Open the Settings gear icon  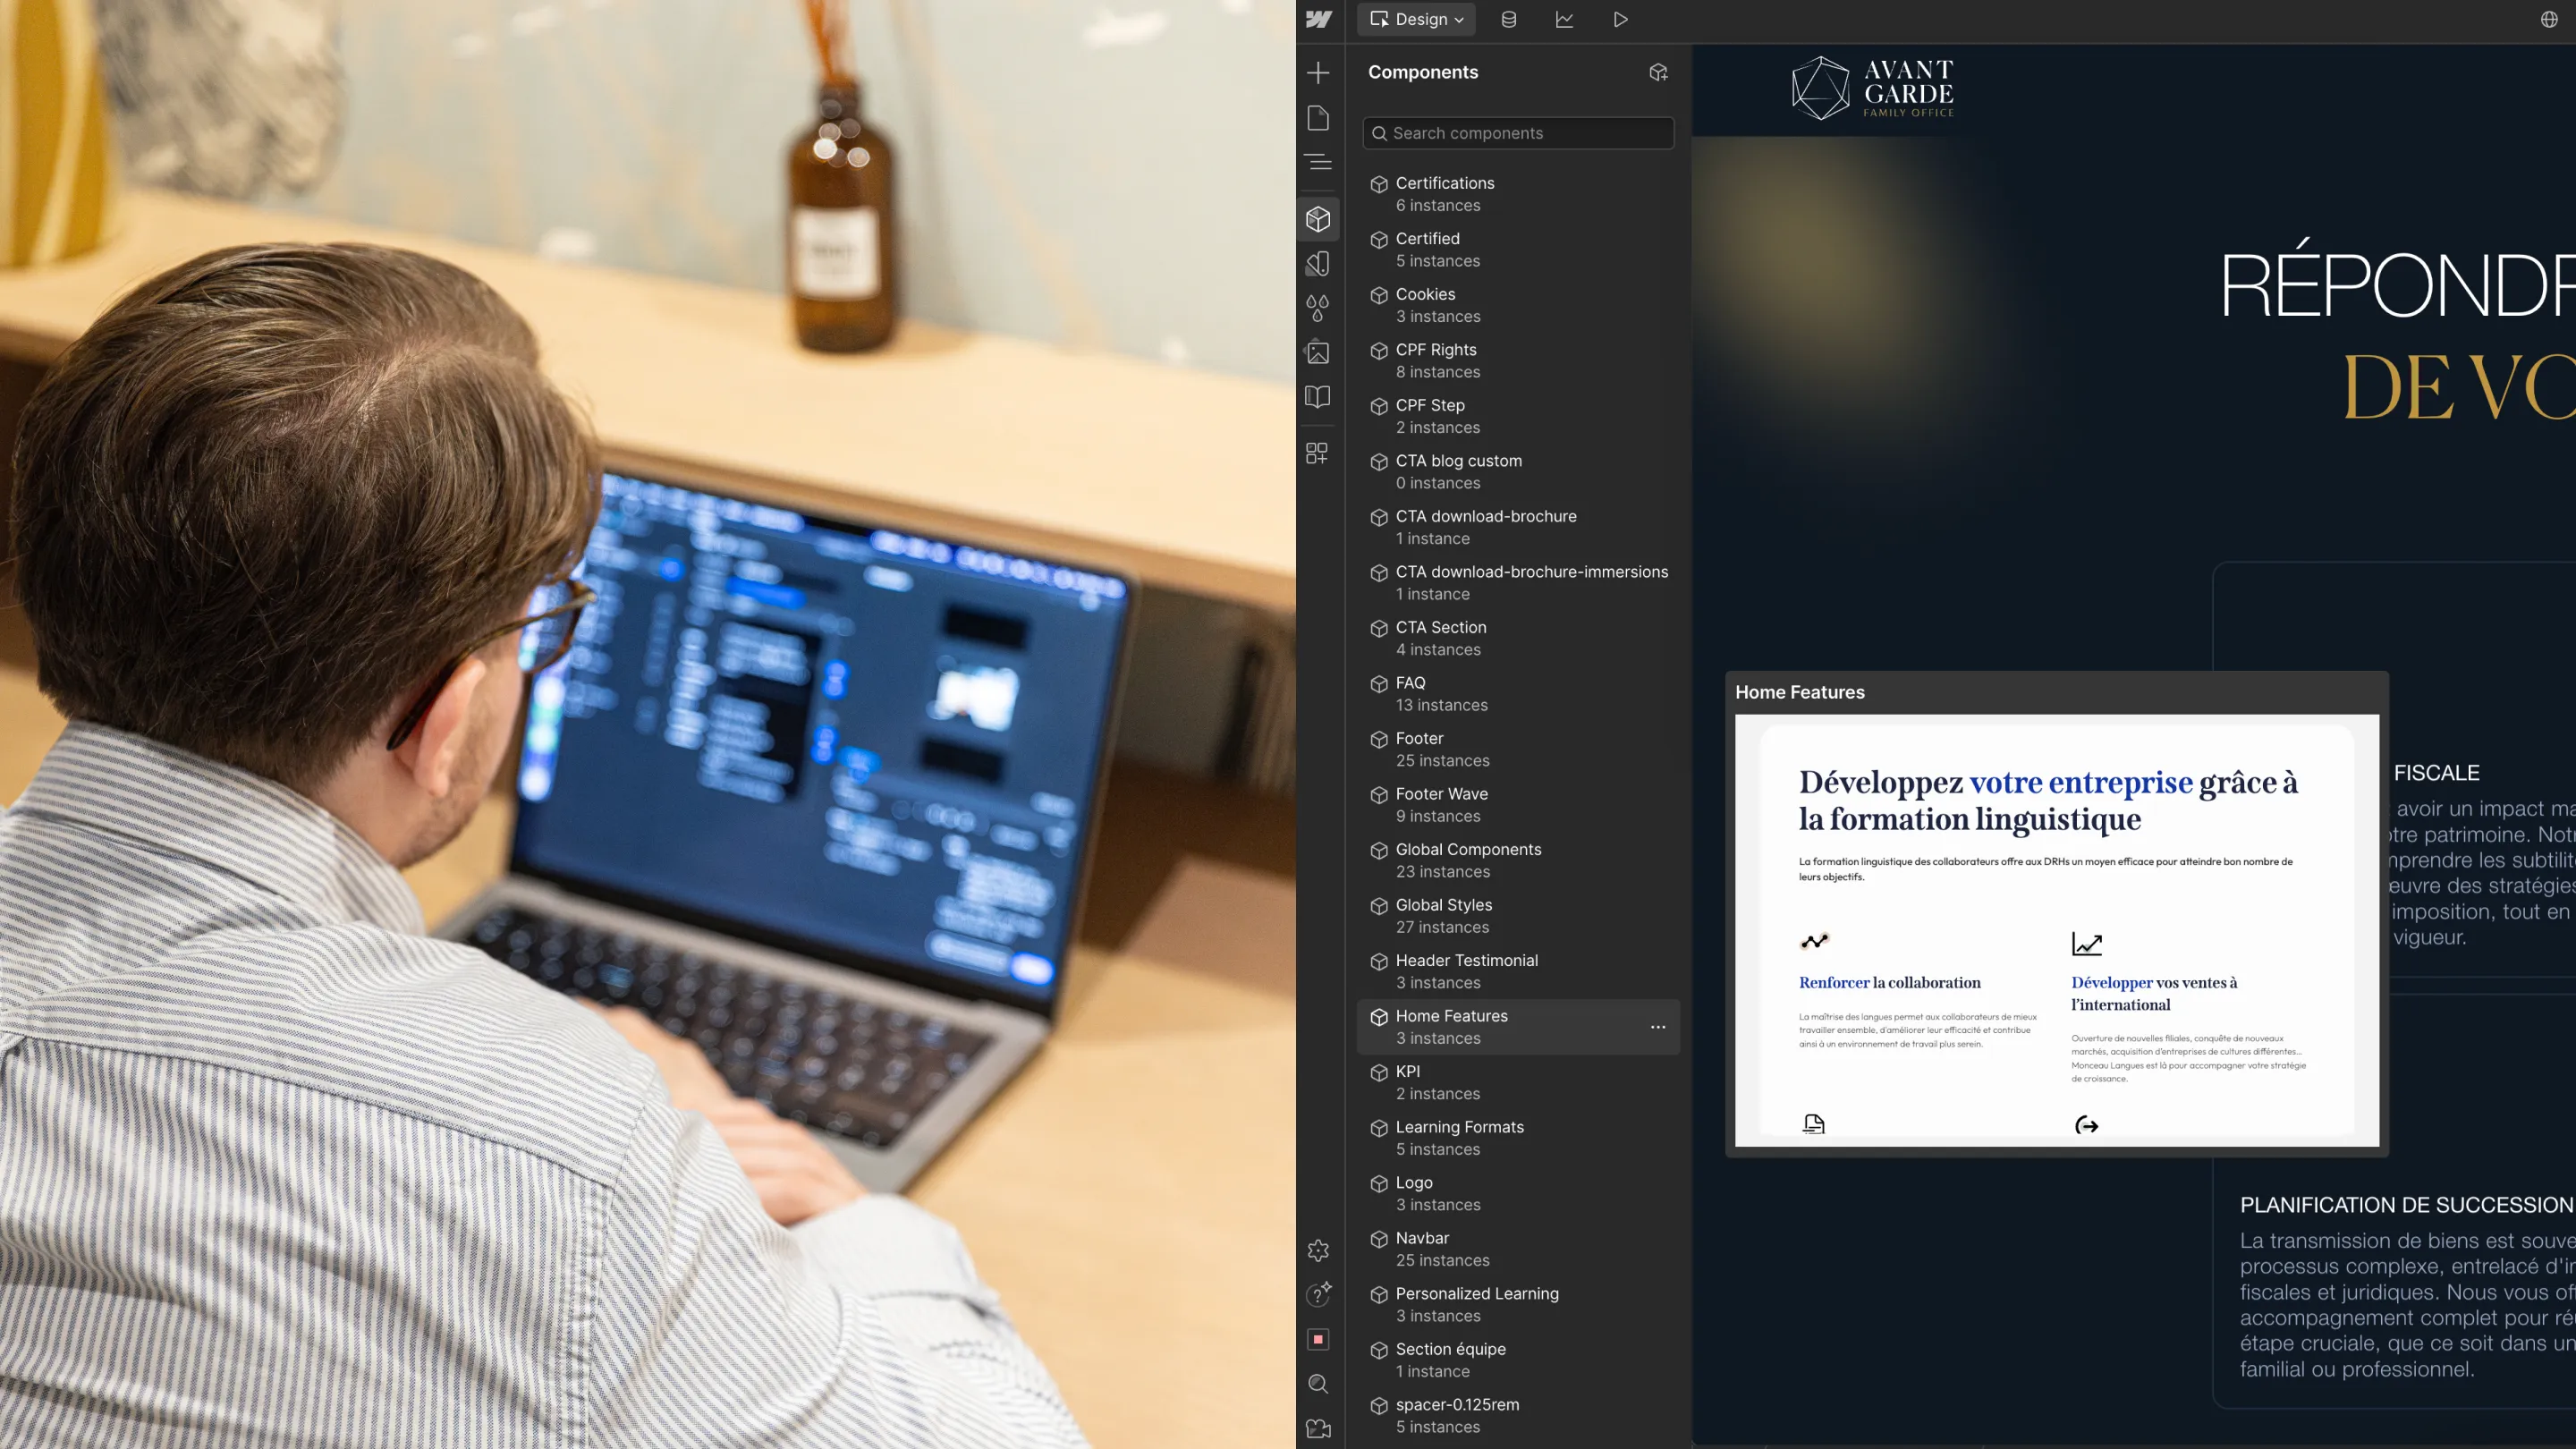click(1318, 1250)
